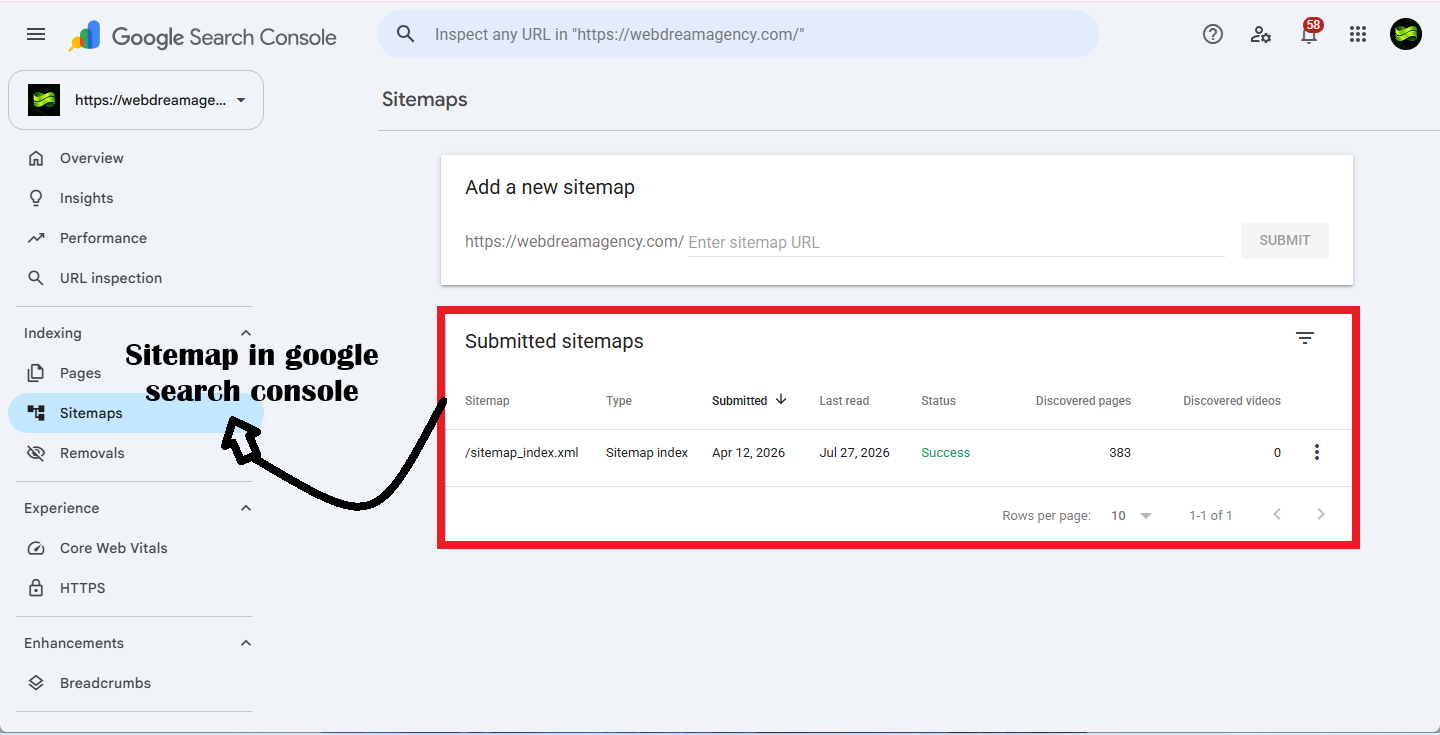1440x735 pixels.
Task: Click the Status column header
Action: point(938,401)
